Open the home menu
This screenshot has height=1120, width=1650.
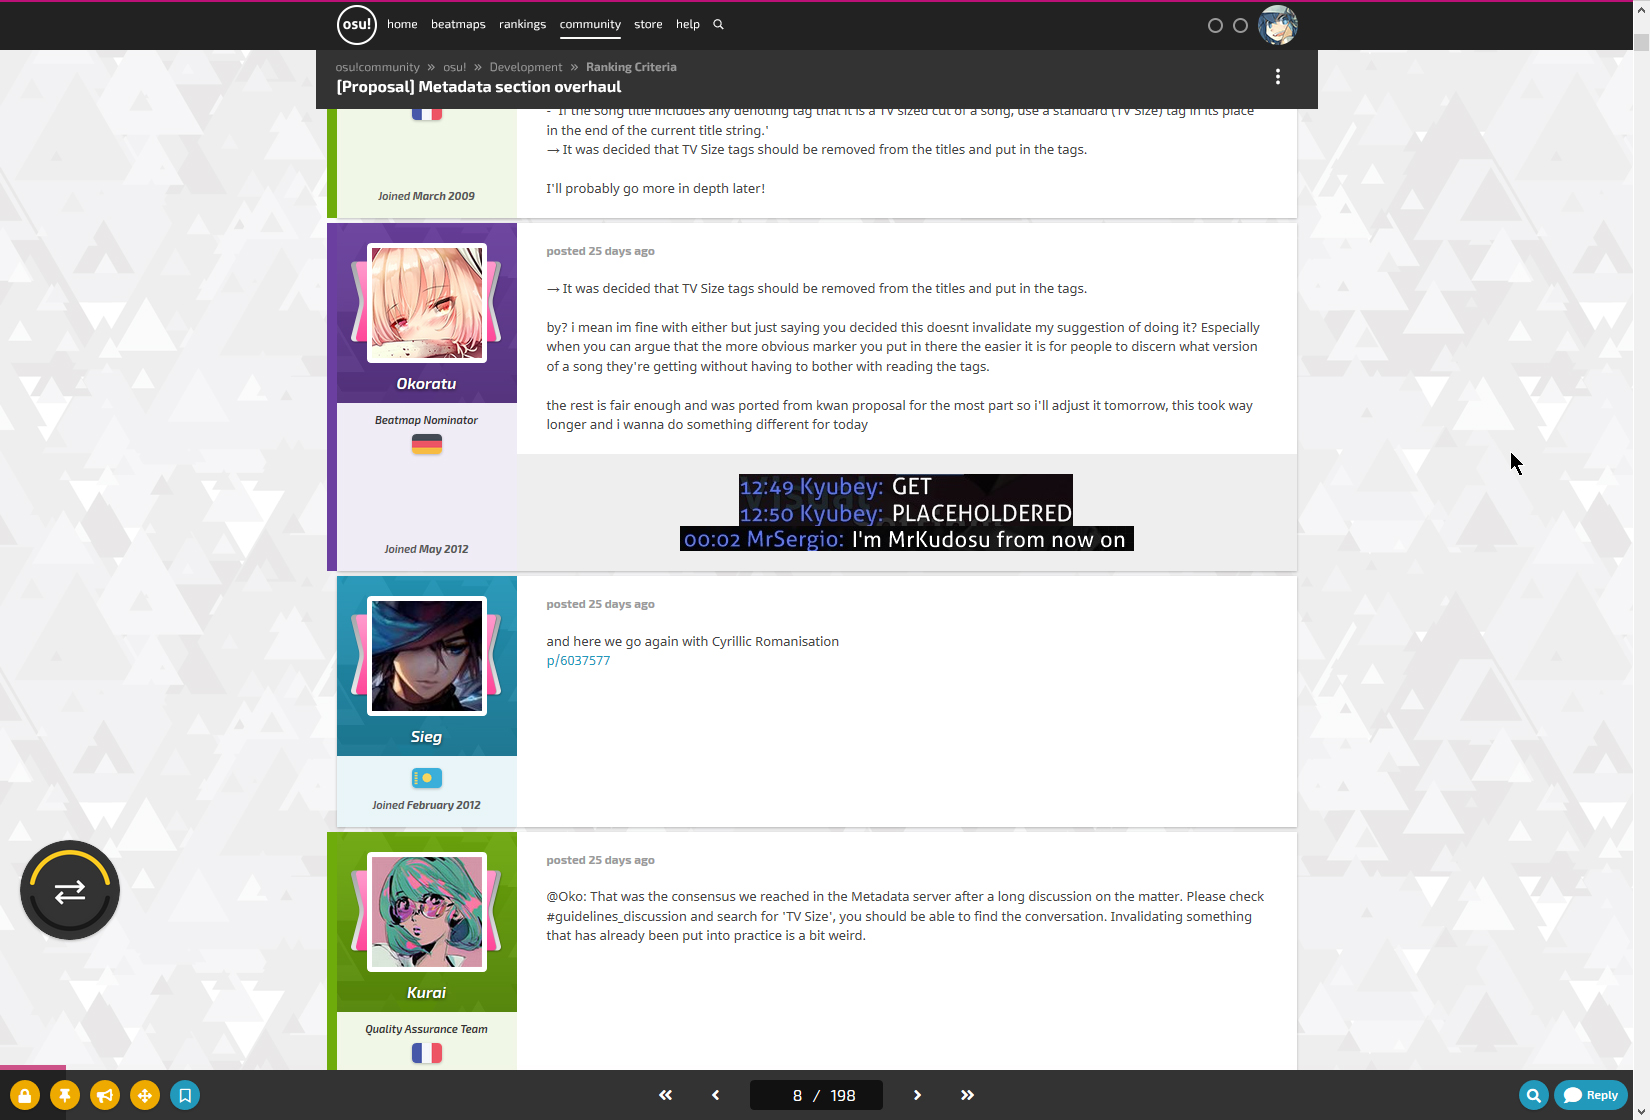click(402, 24)
